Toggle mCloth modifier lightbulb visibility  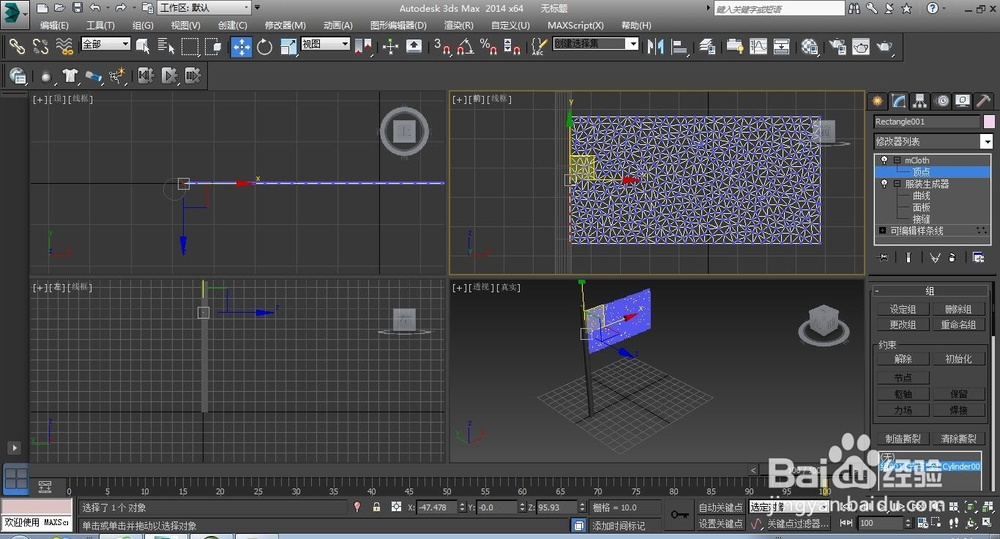coord(884,160)
